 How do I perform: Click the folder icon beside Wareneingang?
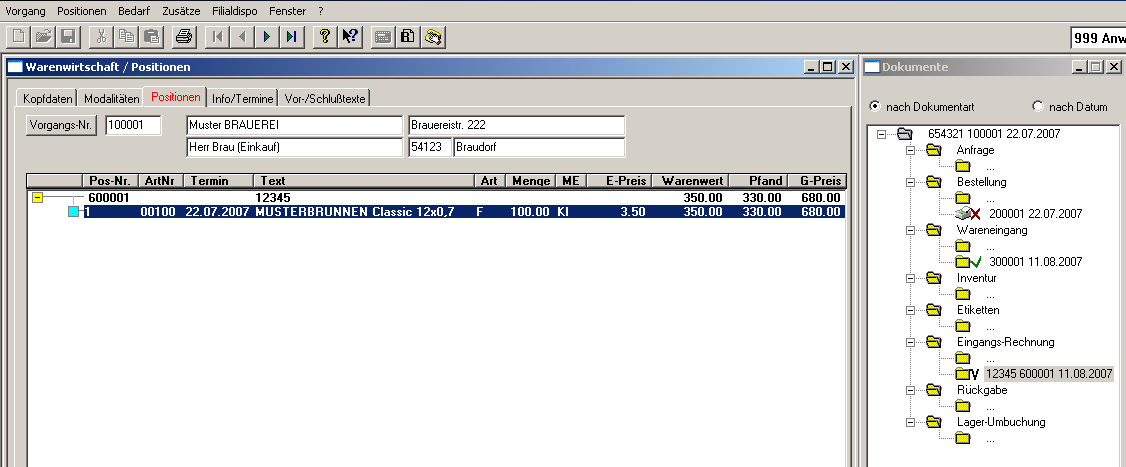[934, 230]
